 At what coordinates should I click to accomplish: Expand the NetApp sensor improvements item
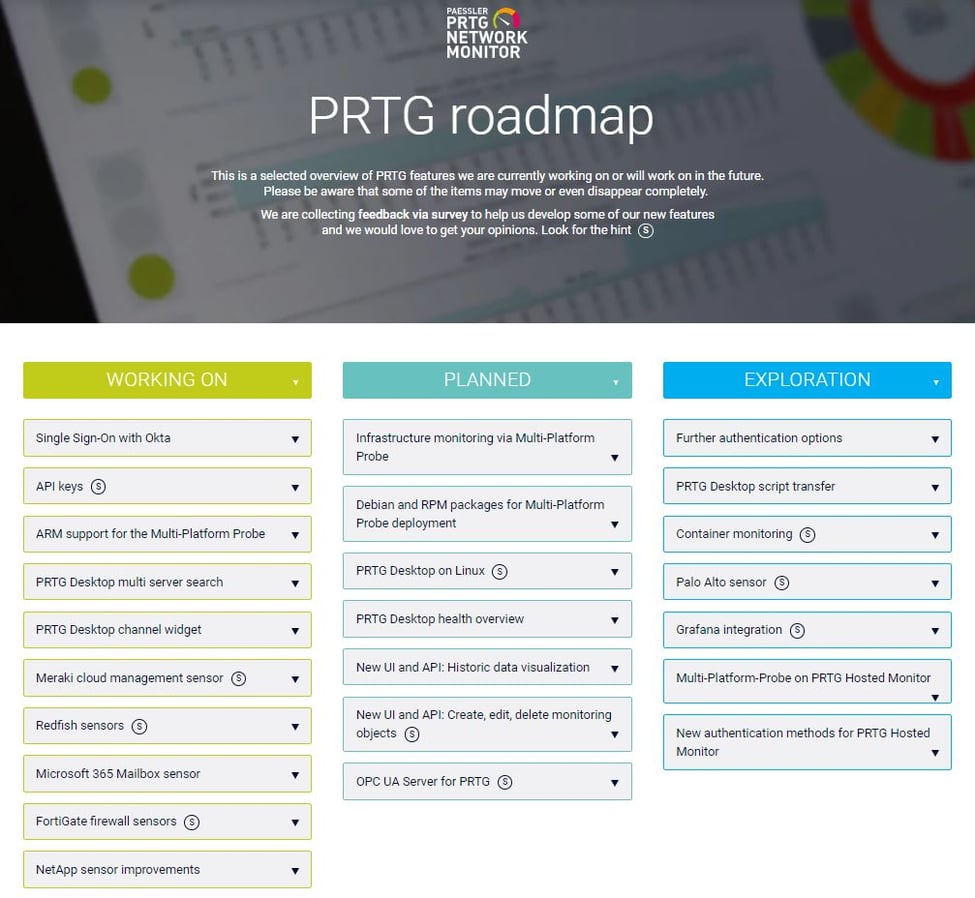tap(295, 869)
